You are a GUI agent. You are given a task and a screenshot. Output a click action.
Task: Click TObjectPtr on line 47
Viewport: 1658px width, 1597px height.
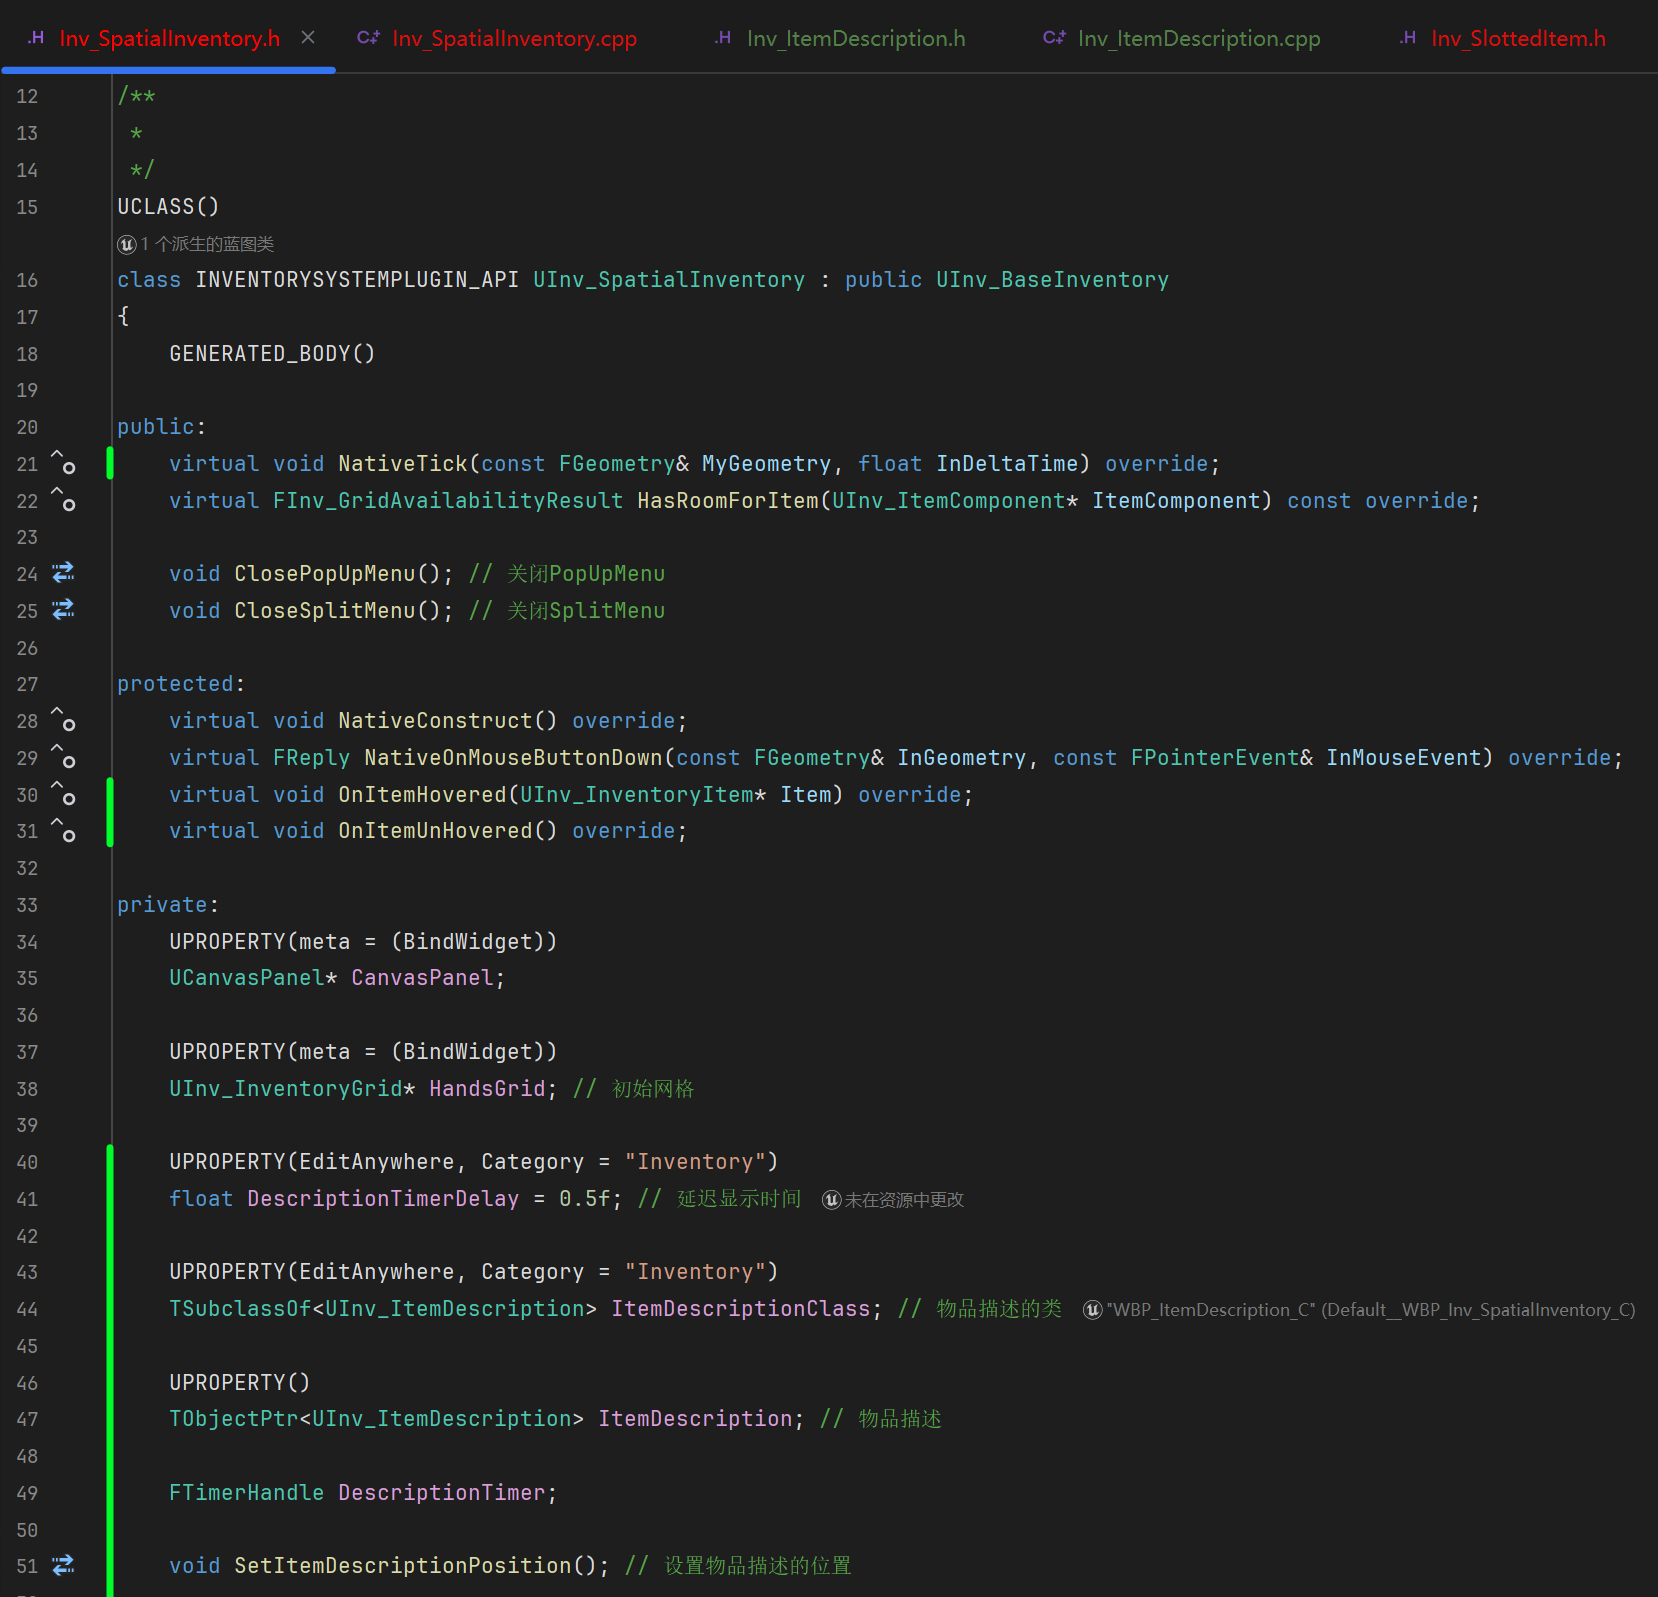[234, 1418]
